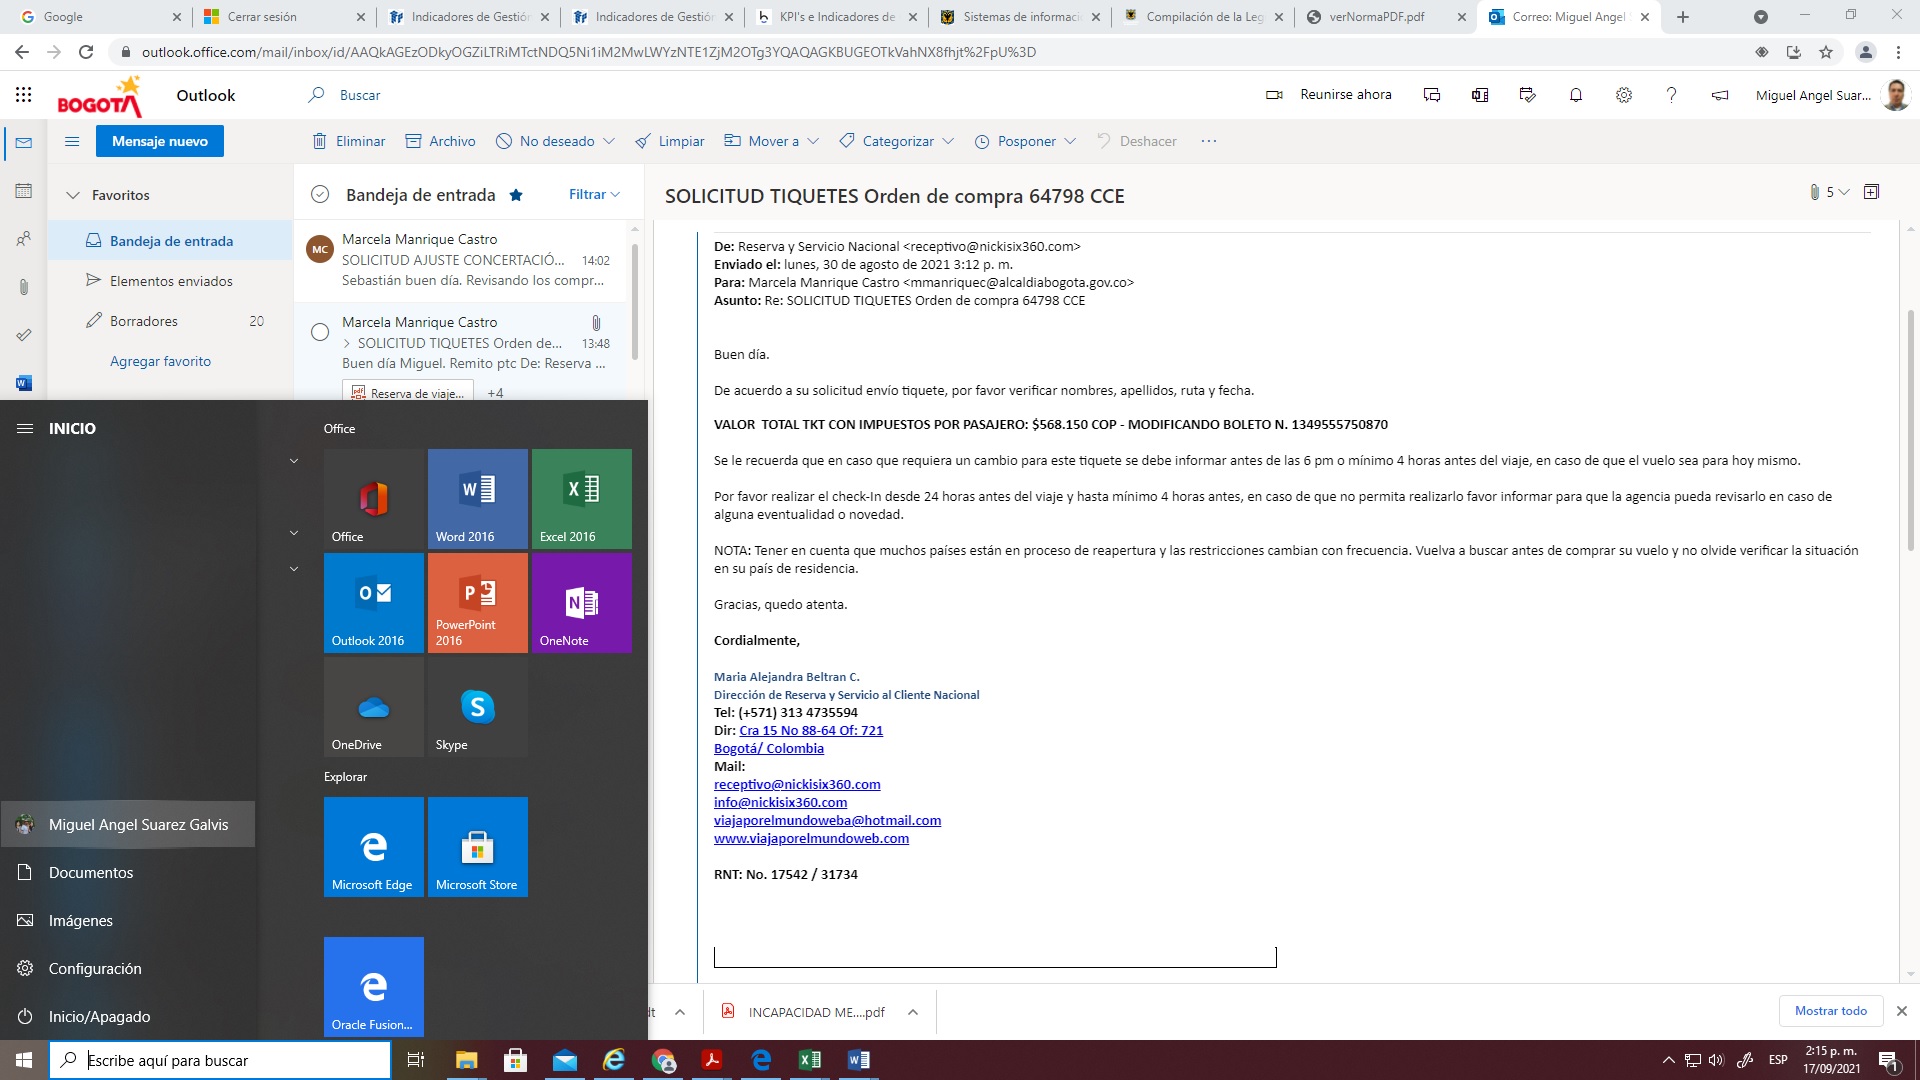The height and width of the screenshot is (1080, 1920).
Task: Expand the Filtrar dropdown
Action: [x=594, y=195]
